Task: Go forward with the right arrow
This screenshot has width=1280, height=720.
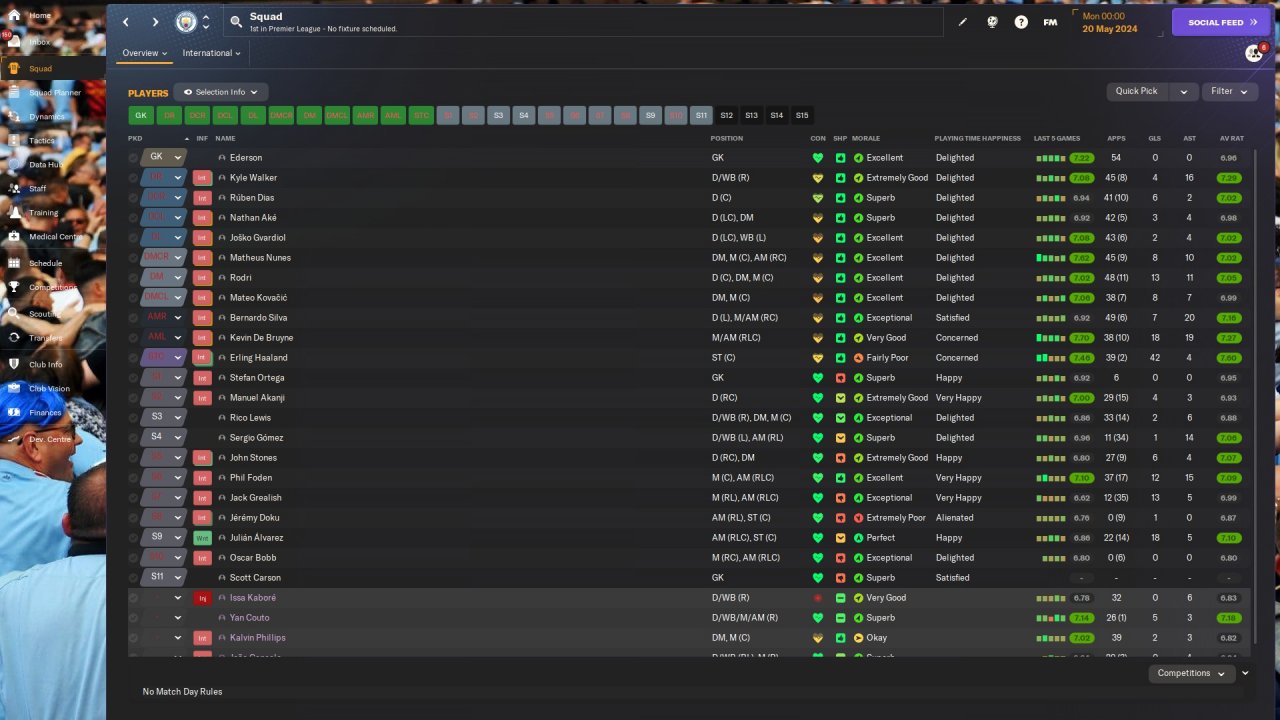Action: point(155,22)
